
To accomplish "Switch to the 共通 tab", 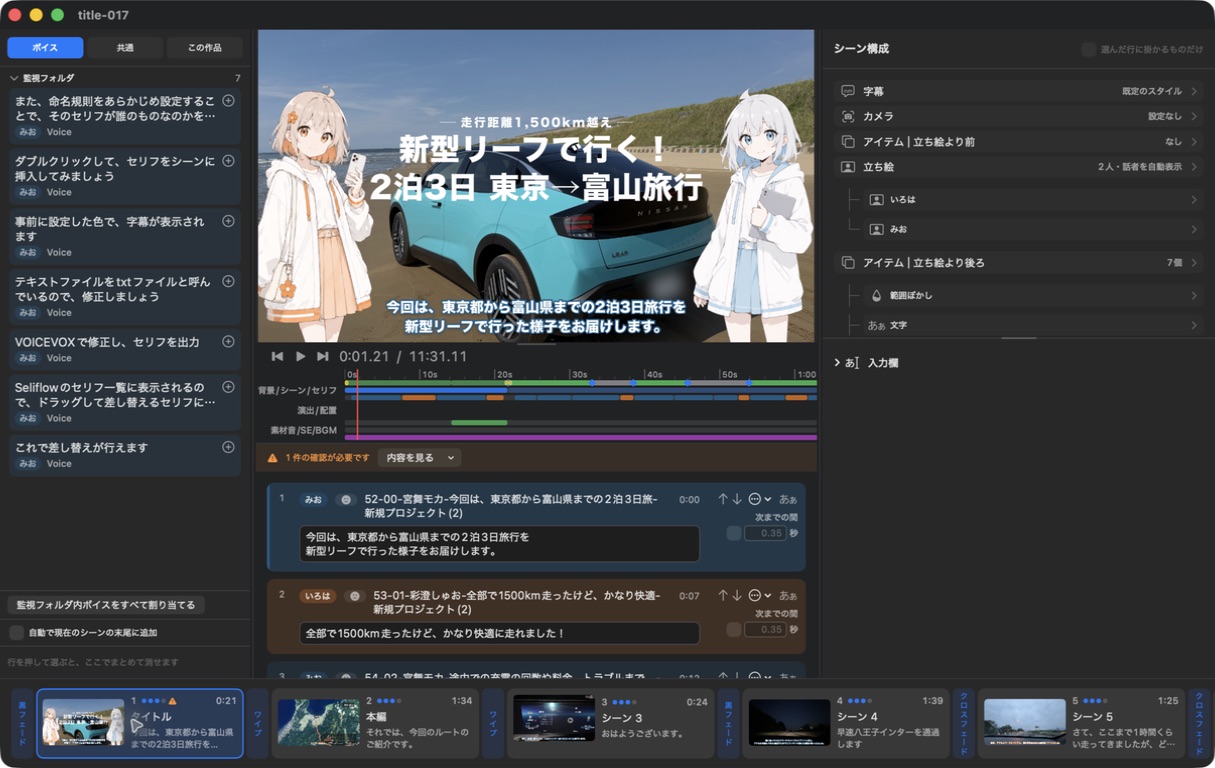I will pyautogui.click(x=125, y=47).
